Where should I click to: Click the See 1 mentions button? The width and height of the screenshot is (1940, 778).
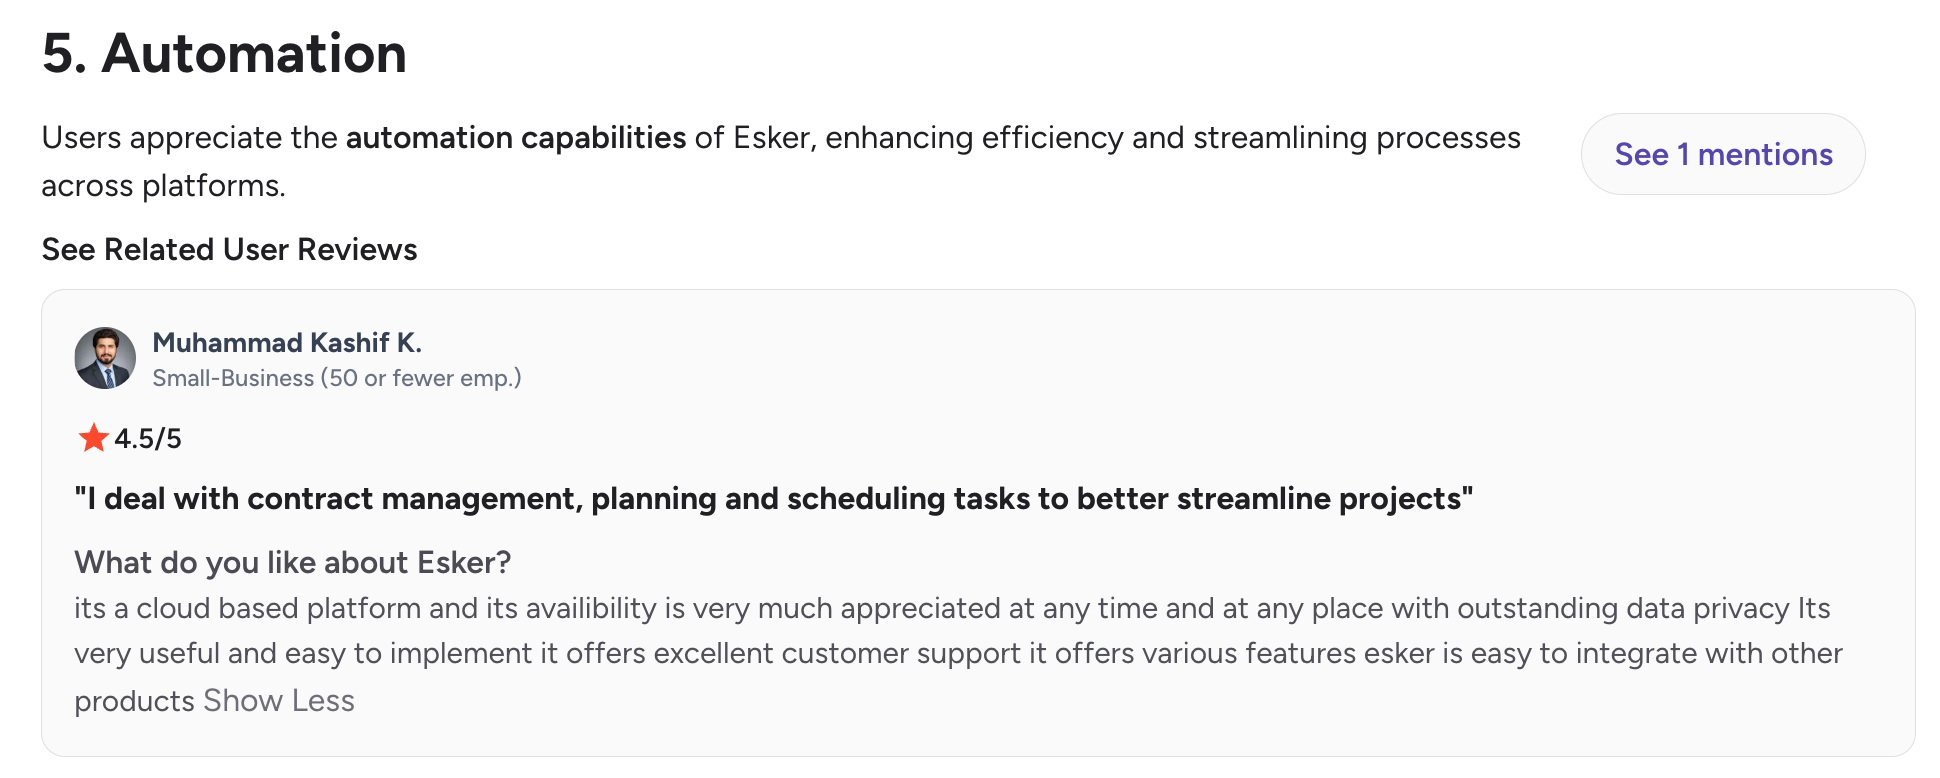(1723, 154)
